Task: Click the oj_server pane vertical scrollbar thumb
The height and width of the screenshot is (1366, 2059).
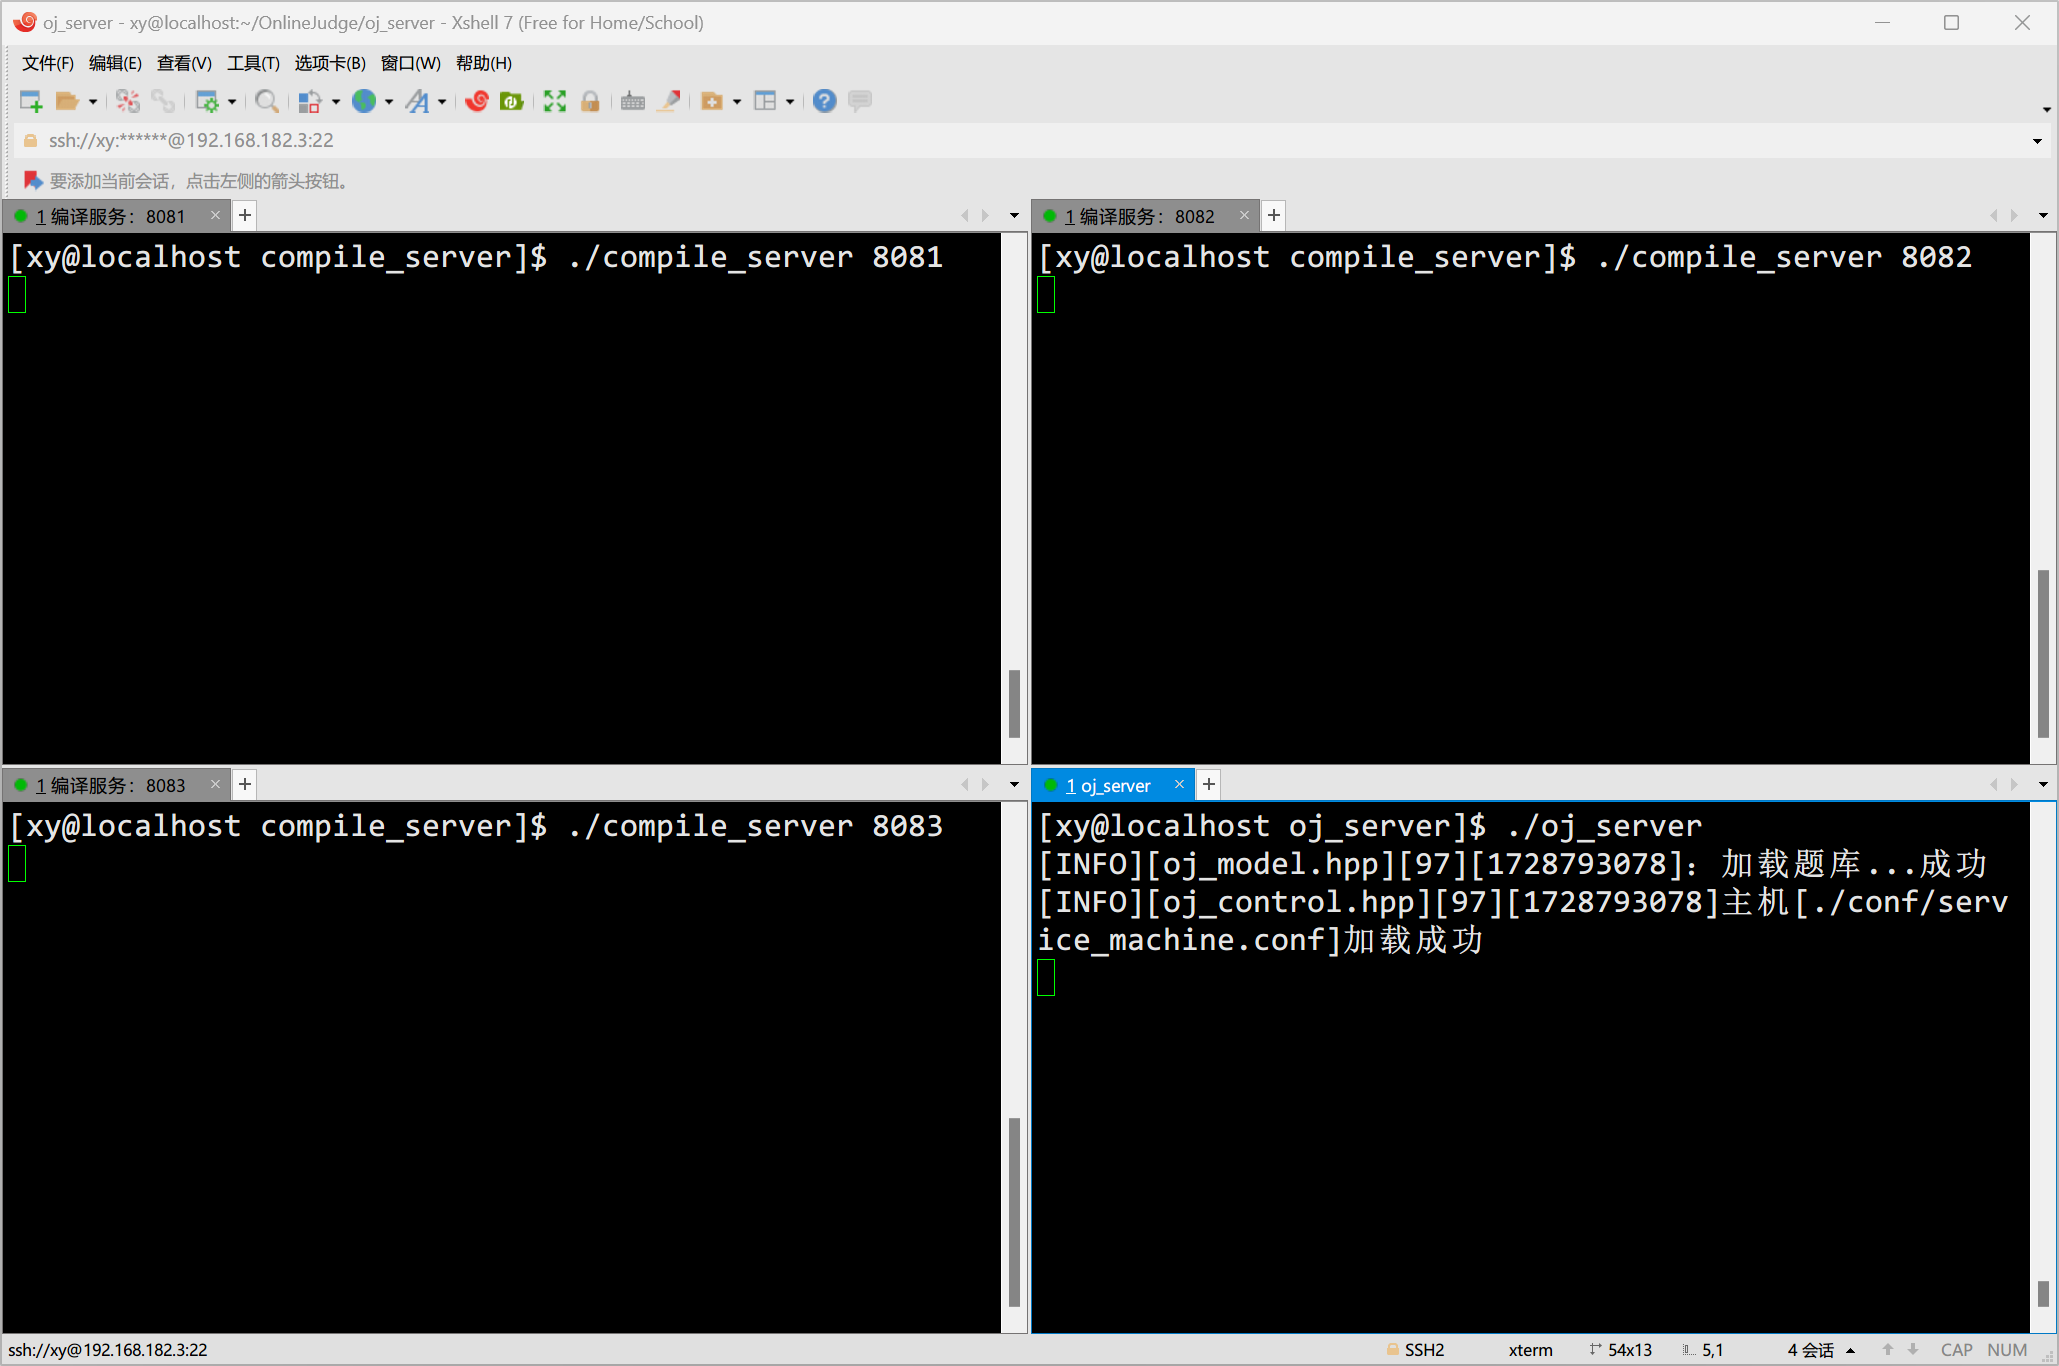Action: [x=2042, y=1292]
